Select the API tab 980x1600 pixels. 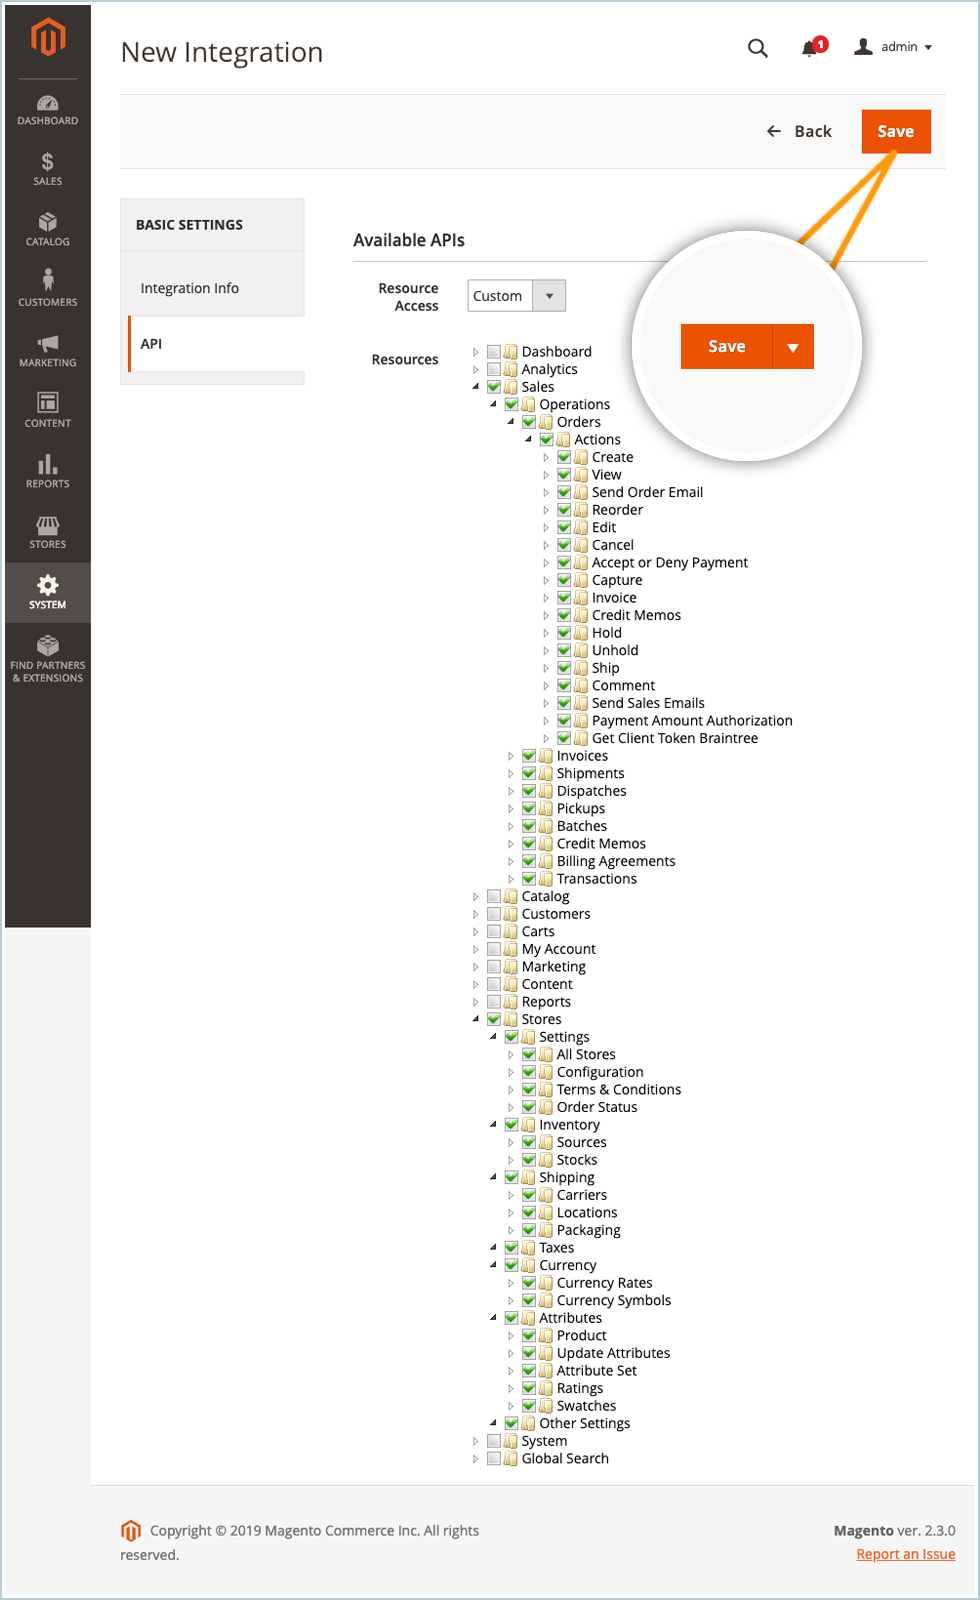[x=152, y=344]
